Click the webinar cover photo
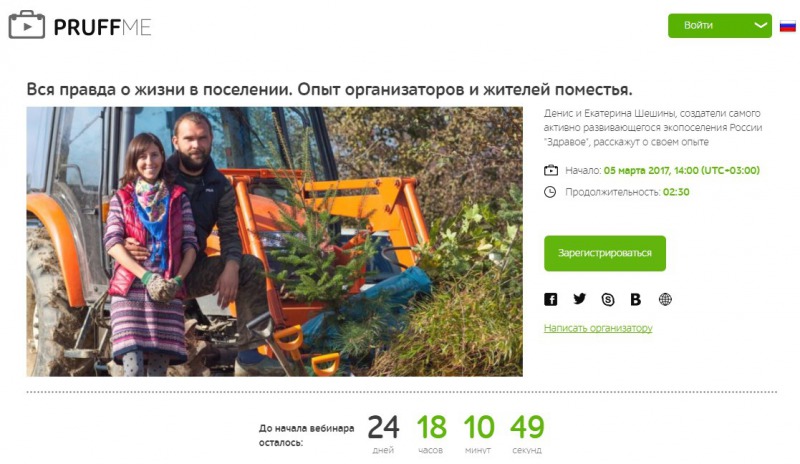Screen dimensions: 800x464 coord(274,241)
